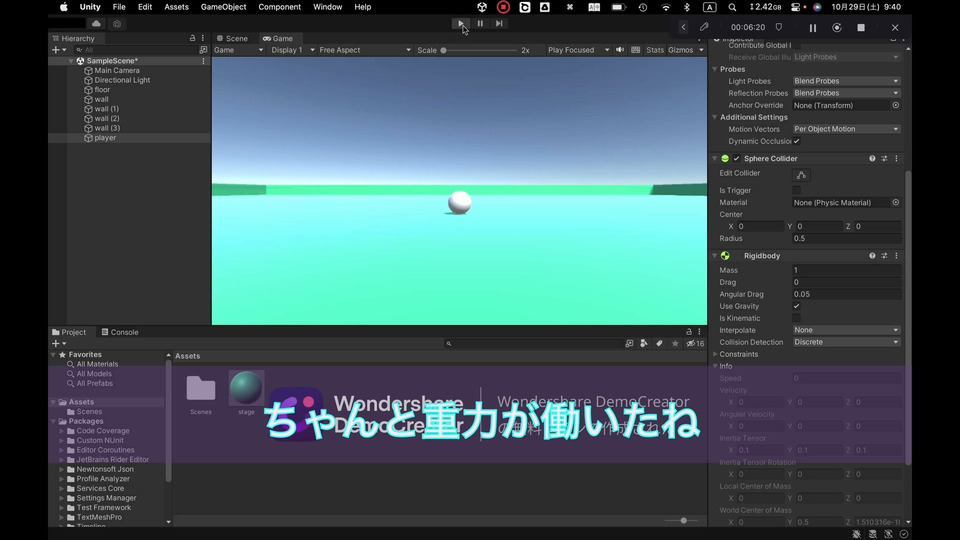Open the Sphere Collider help icon
The image size is (960, 540).
coord(872,158)
